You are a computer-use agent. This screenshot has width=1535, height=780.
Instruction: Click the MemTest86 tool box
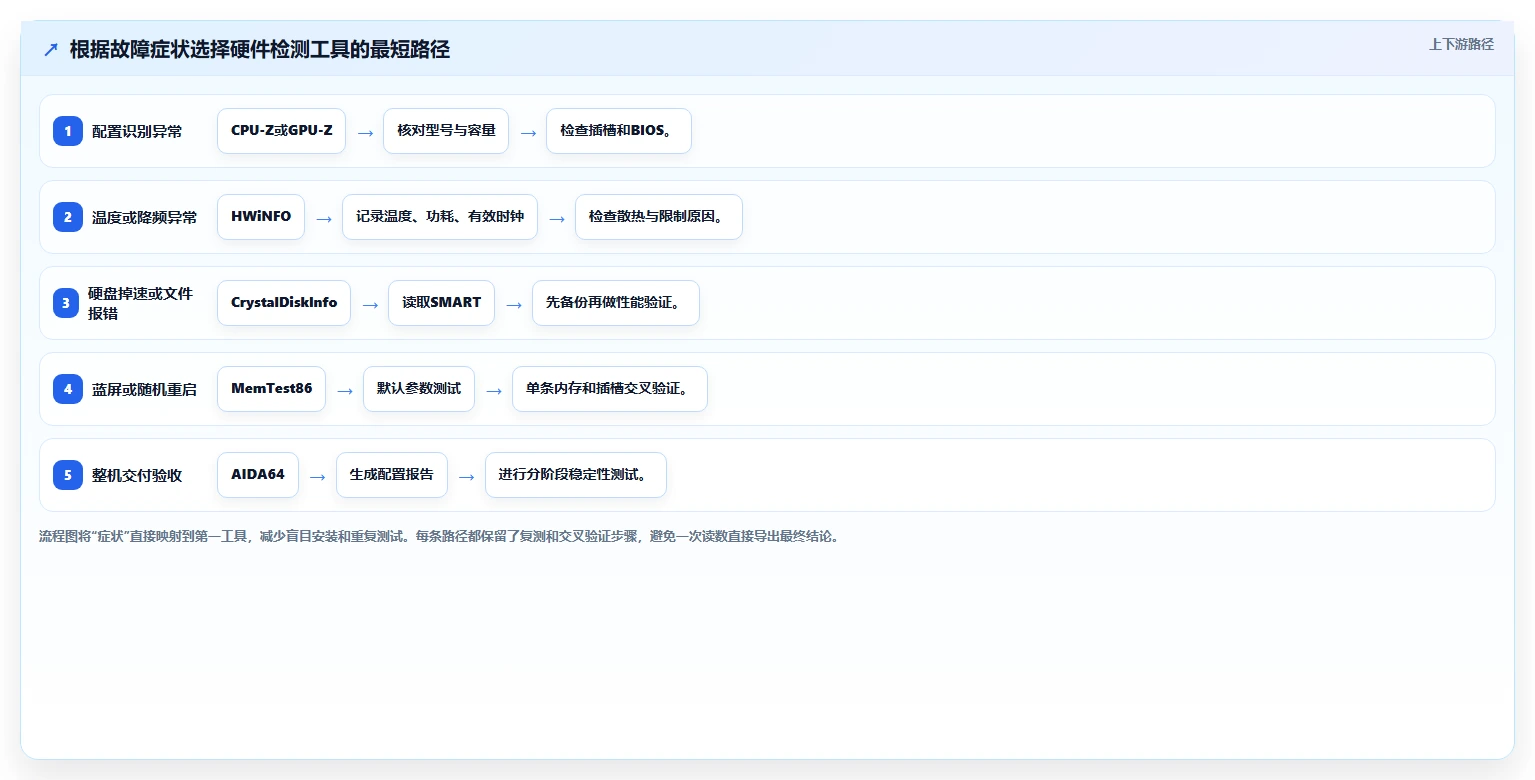271,389
